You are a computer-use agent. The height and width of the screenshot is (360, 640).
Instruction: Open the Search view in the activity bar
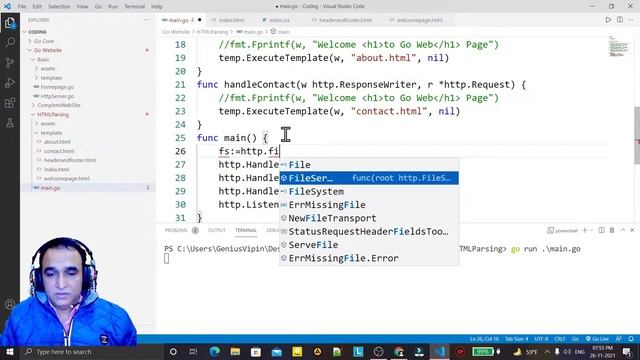click(10, 42)
